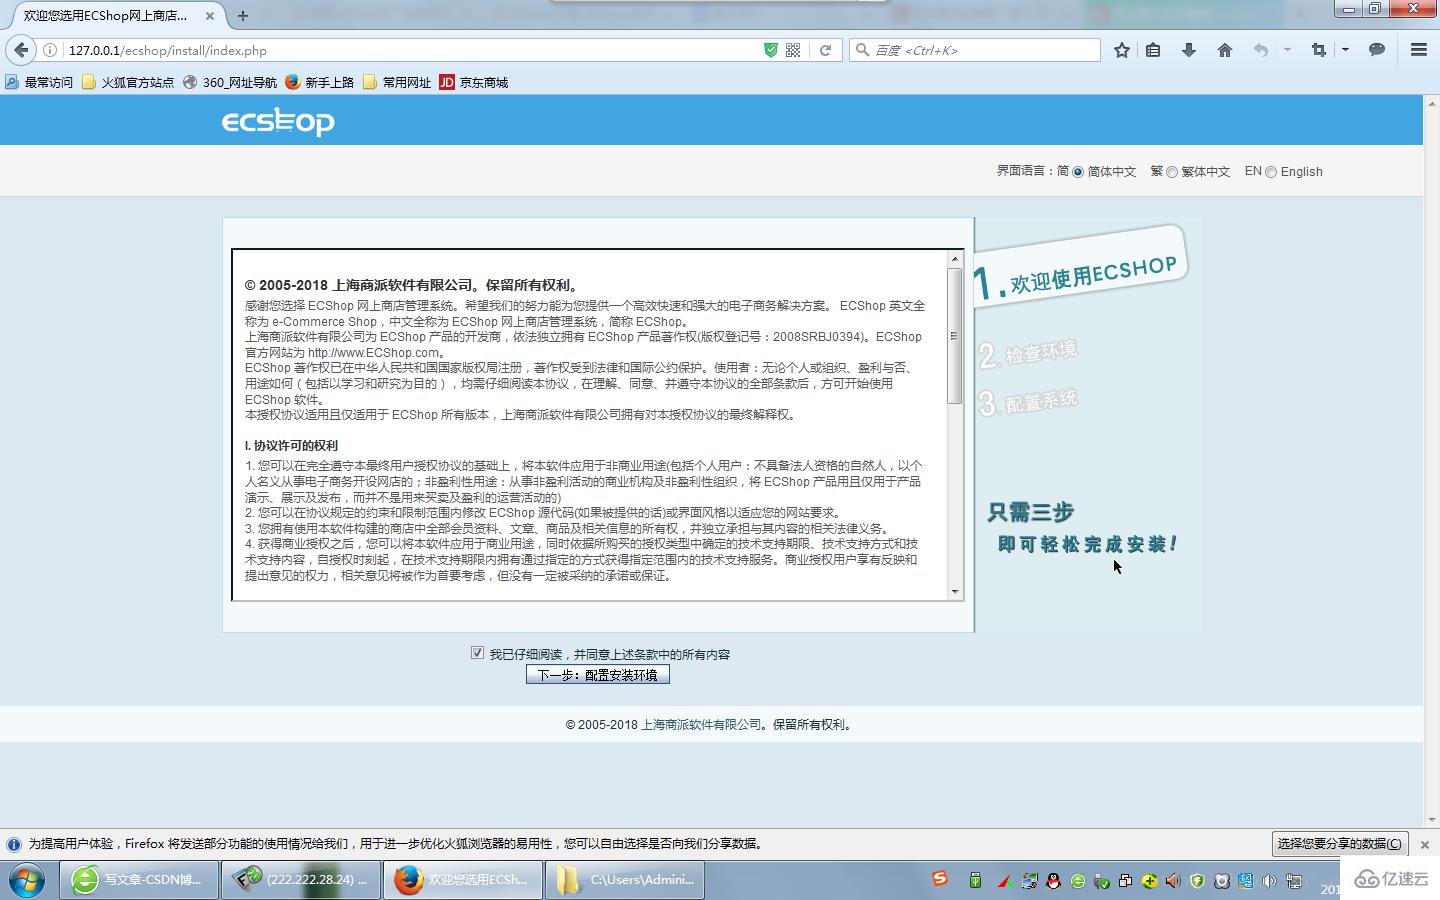Select 繁体中文 language radio button
Viewport: 1440px width, 900px height.
1172,172
